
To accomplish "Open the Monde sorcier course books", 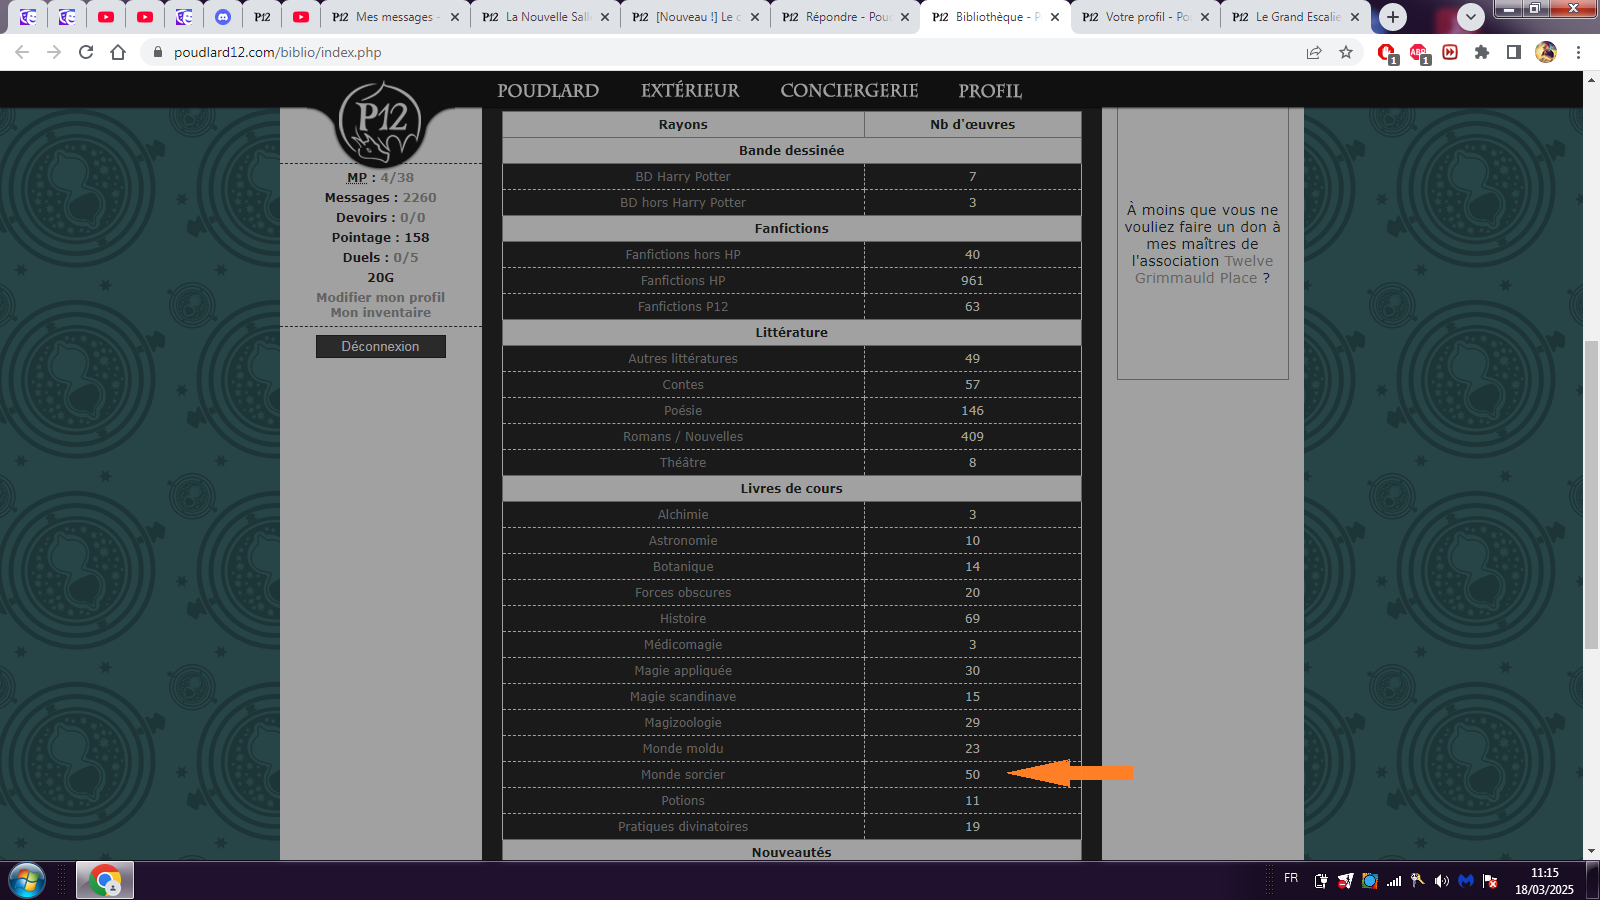I will (683, 775).
